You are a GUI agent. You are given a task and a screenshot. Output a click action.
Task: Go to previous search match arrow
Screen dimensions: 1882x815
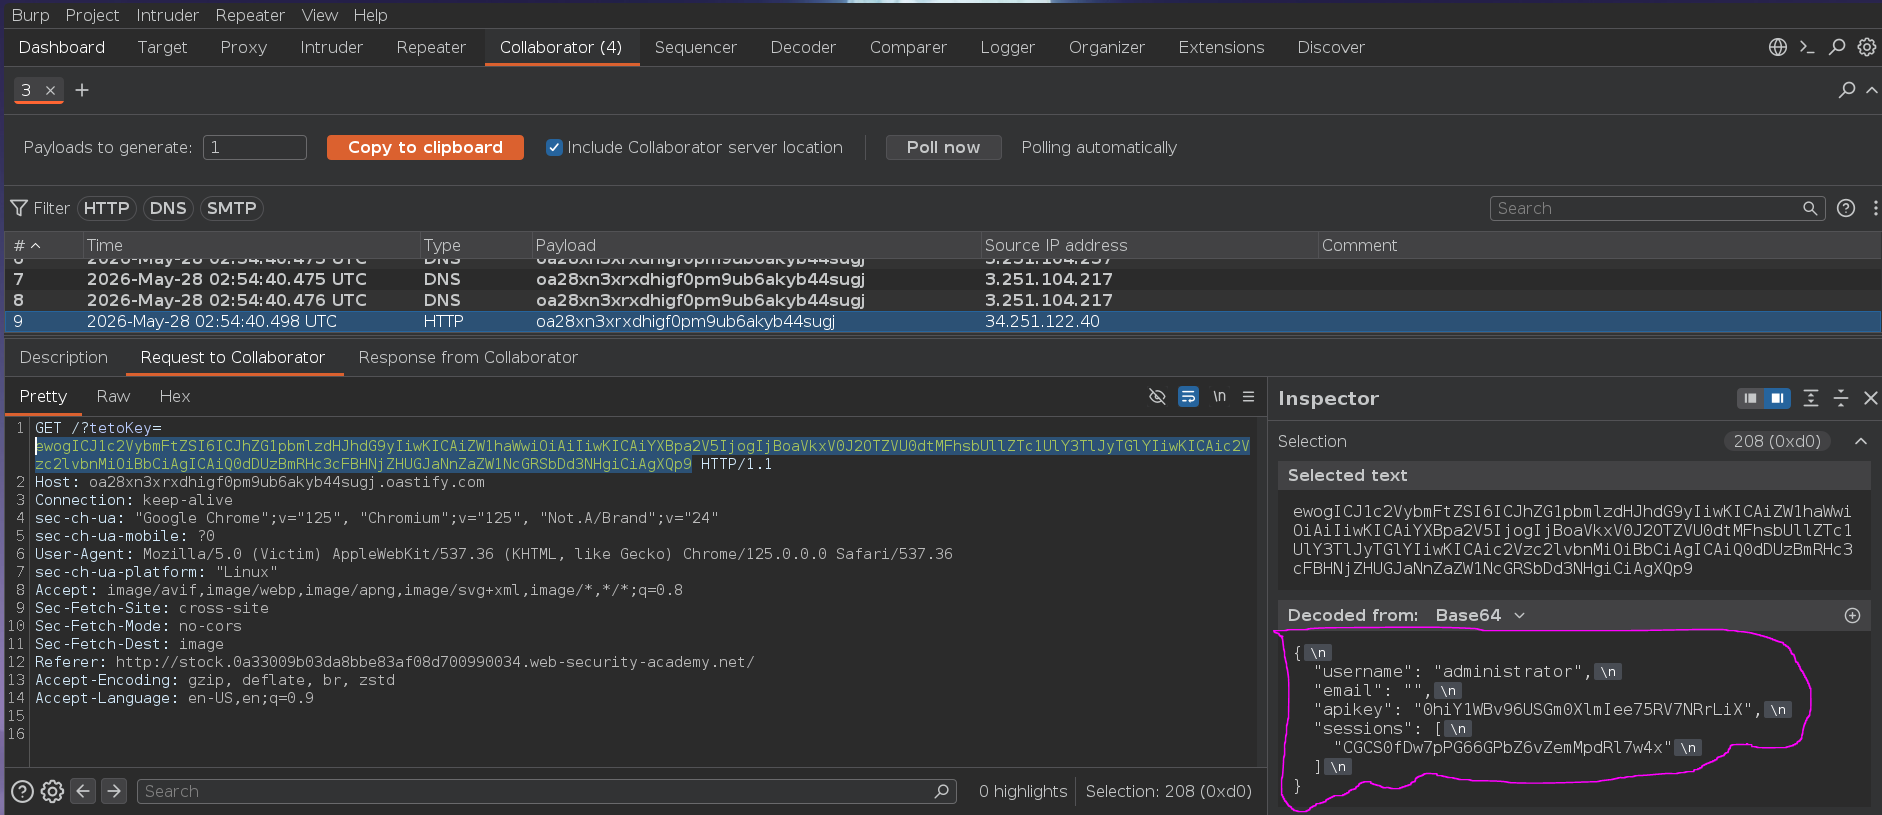tap(83, 791)
